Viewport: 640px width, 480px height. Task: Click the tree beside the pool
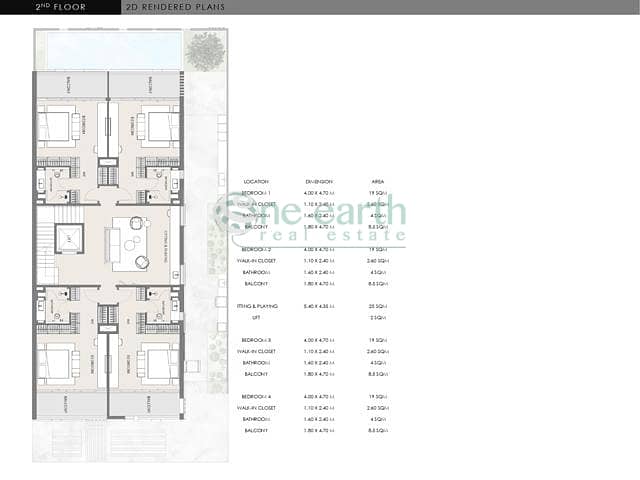(x=205, y=52)
